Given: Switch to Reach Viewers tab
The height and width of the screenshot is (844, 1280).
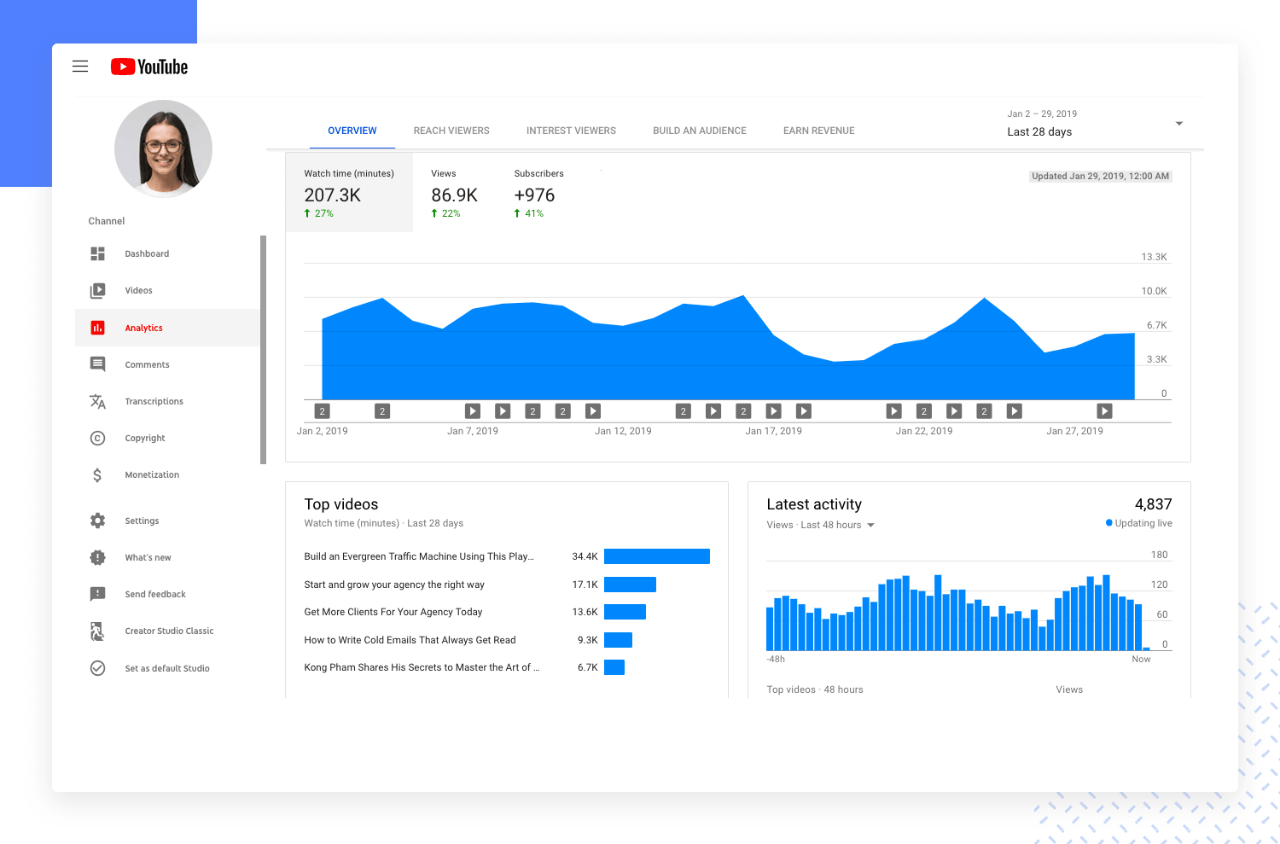Looking at the screenshot, I should (452, 131).
